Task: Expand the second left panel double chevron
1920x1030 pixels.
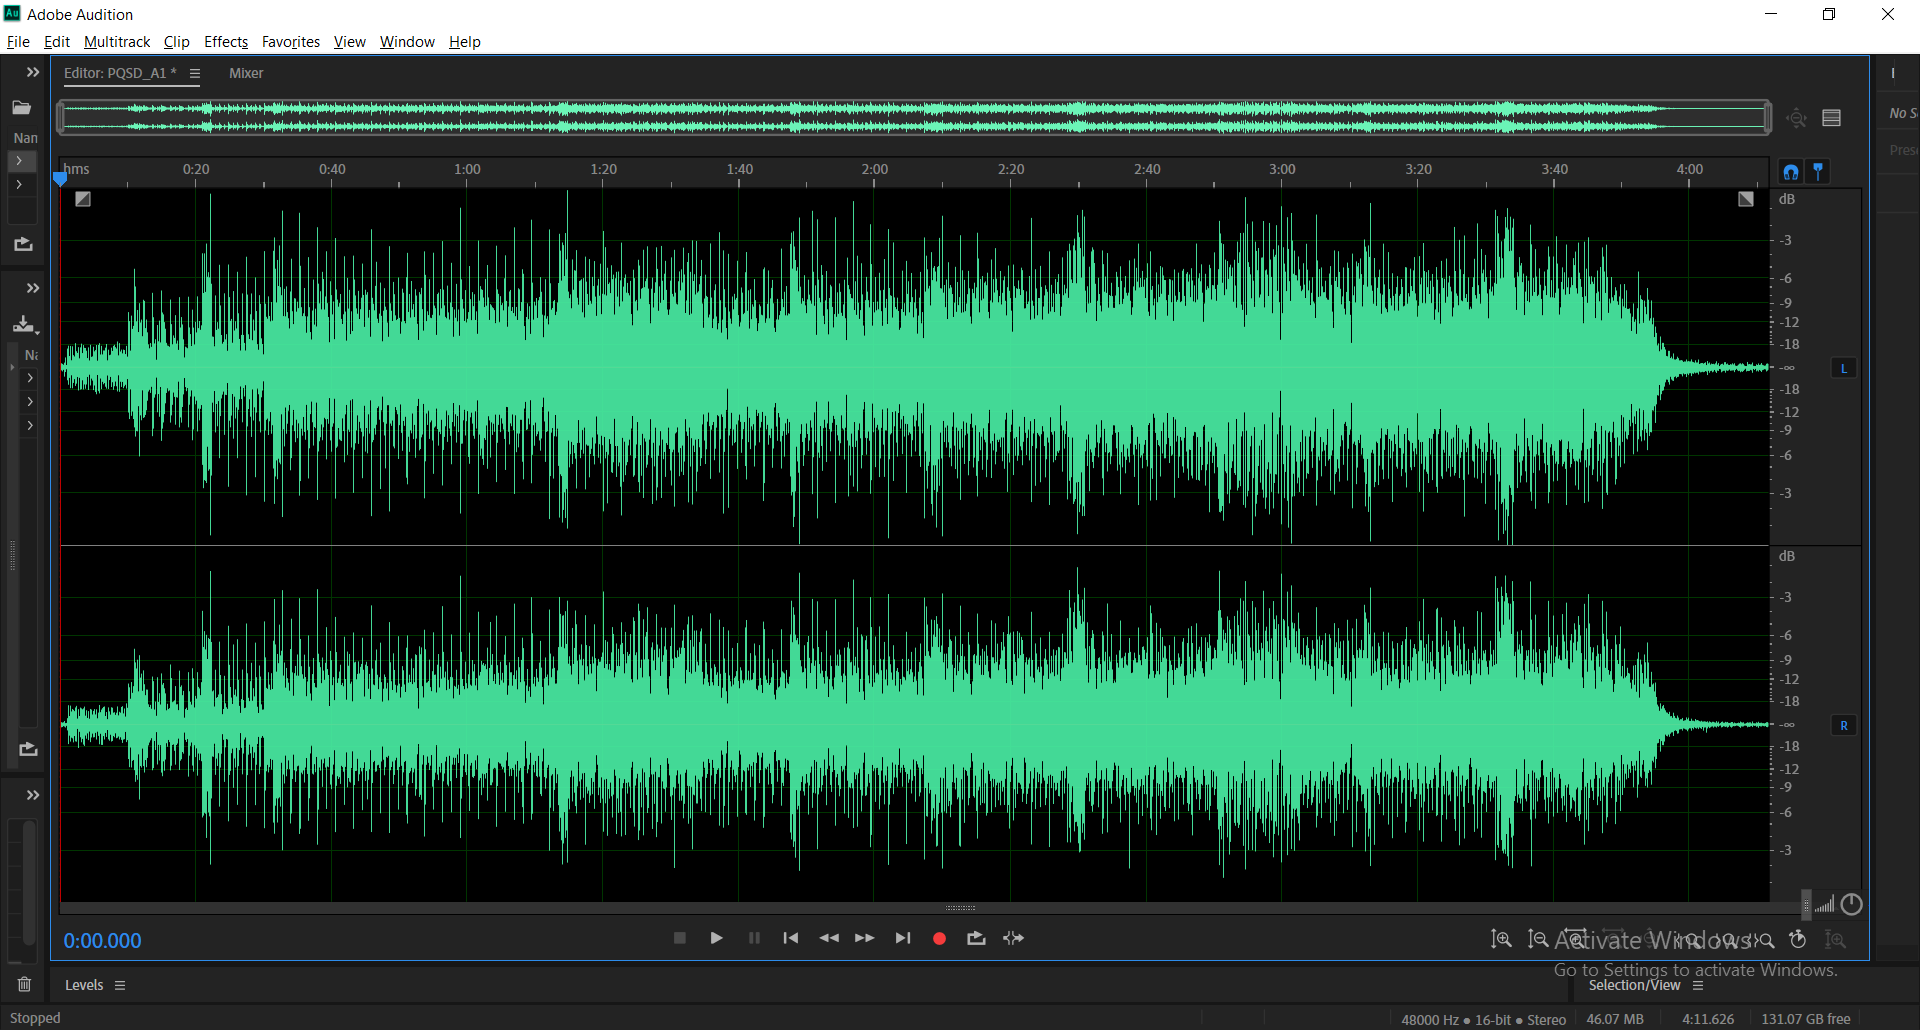Action: coord(33,288)
